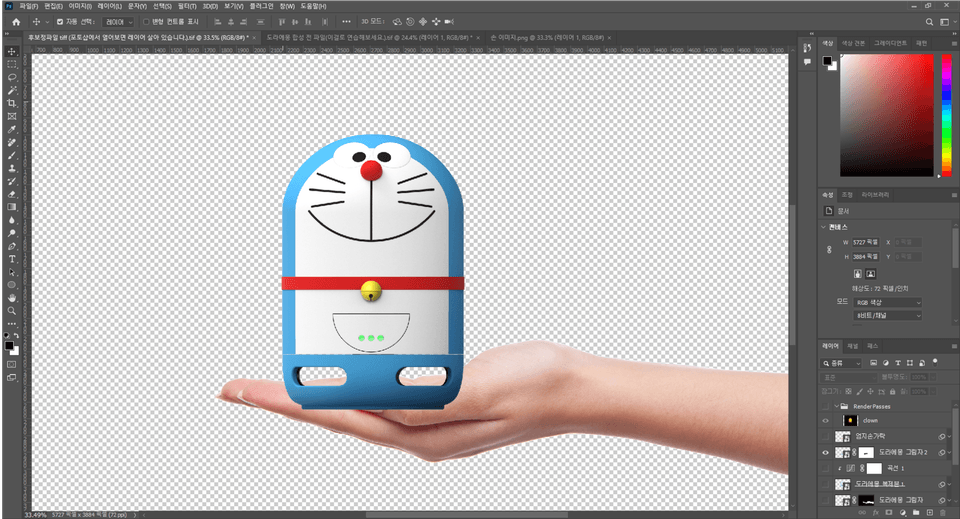
Task: Open the 필터(T) menu
Action: tap(187, 6)
